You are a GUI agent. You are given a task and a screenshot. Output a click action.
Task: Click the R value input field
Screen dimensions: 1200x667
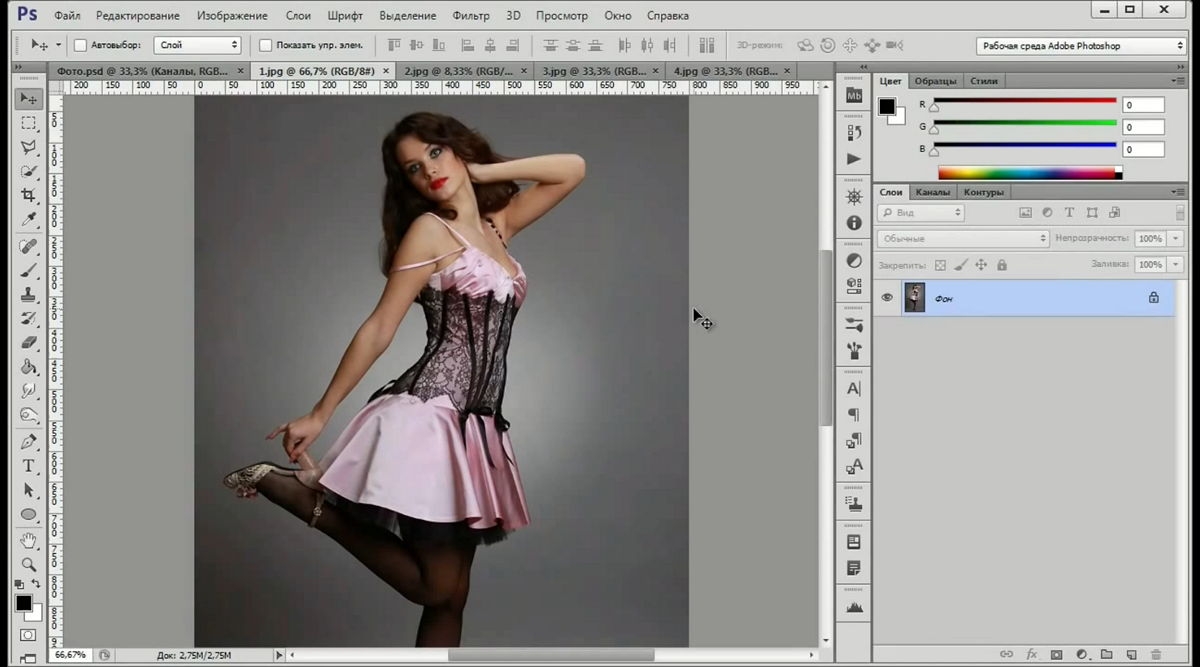(x=1143, y=104)
